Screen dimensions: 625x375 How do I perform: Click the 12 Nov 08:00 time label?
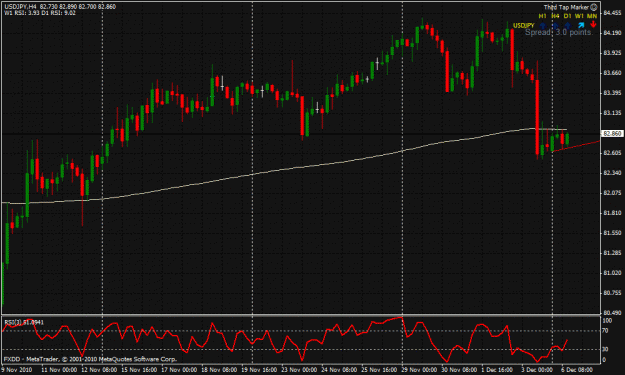pyautogui.click(x=99, y=370)
